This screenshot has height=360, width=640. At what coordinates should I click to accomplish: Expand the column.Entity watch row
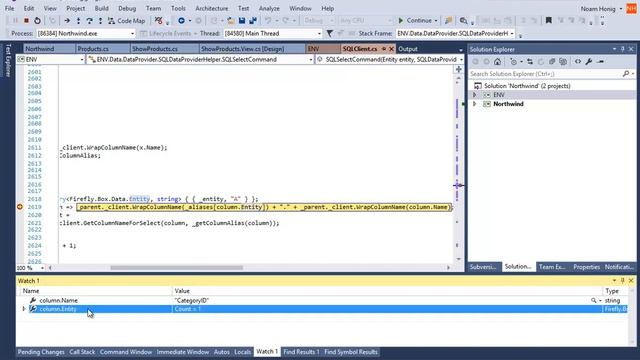point(24,309)
